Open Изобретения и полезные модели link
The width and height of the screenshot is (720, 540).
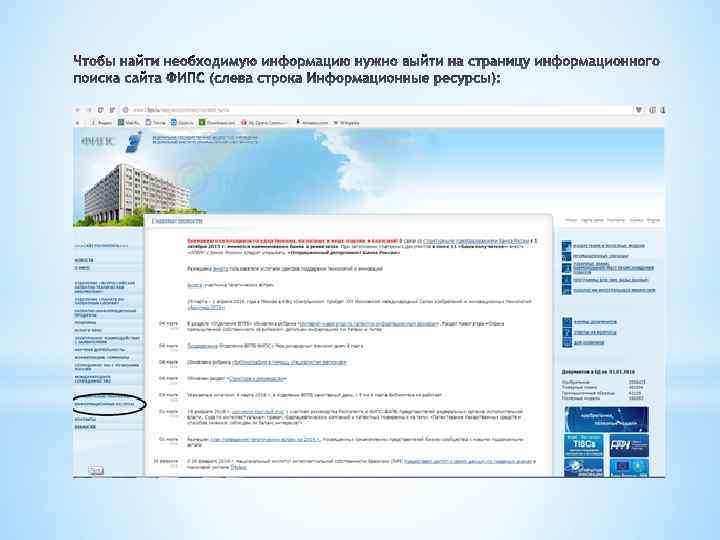point(609,246)
